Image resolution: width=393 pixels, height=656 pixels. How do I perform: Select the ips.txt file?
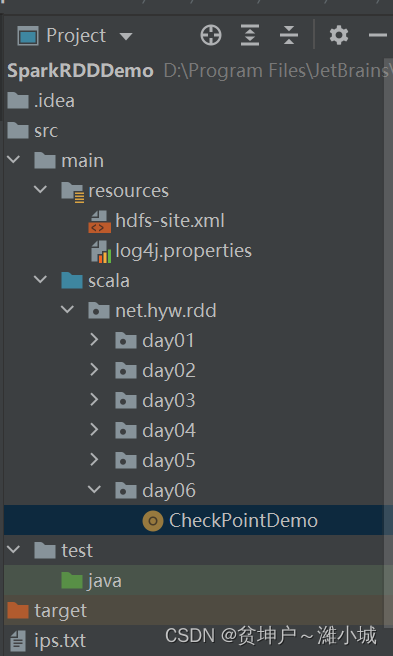pos(47,641)
